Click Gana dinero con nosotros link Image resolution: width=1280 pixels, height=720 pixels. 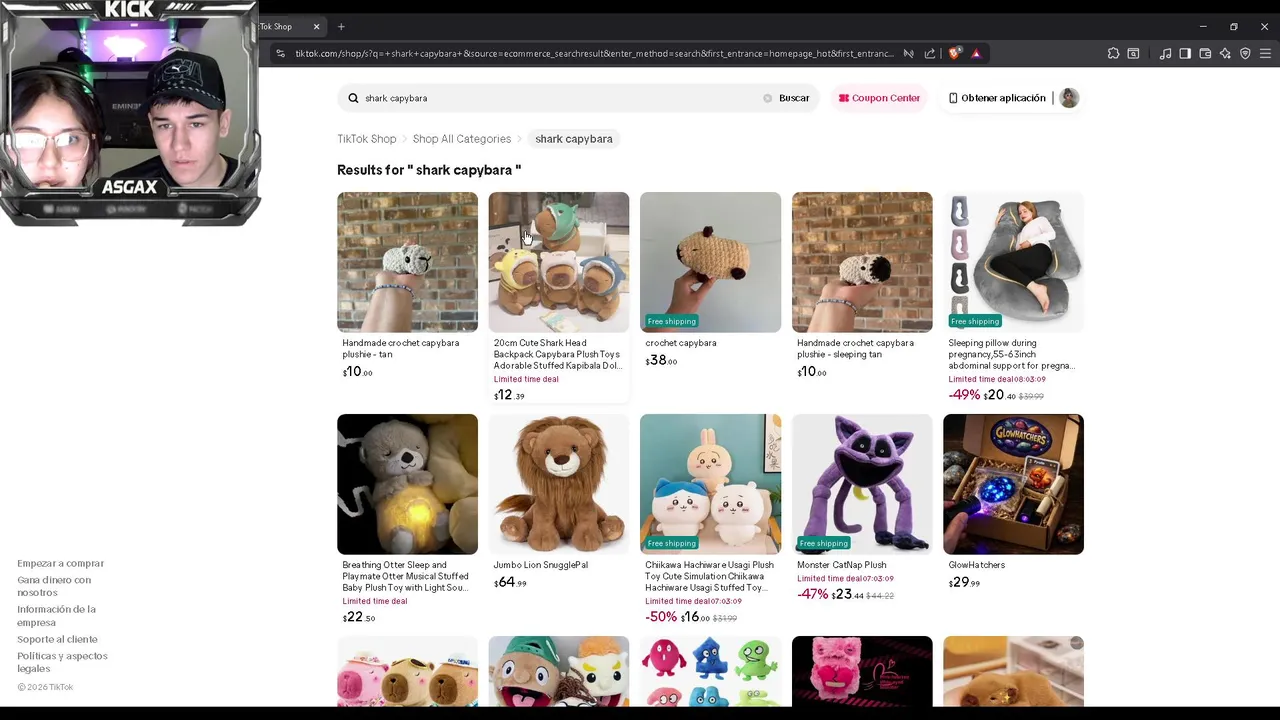pyautogui.click(x=54, y=586)
